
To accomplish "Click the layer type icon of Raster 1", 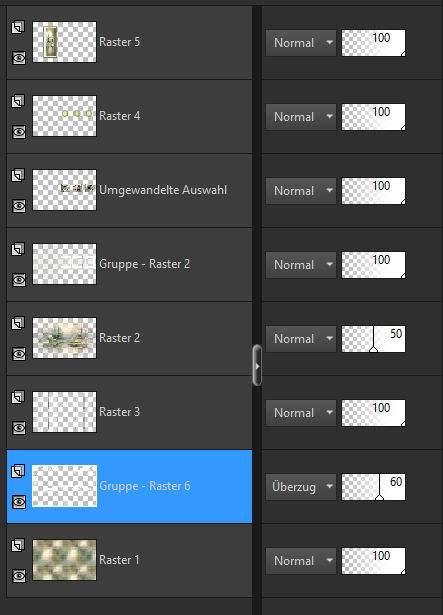I will point(18,545).
